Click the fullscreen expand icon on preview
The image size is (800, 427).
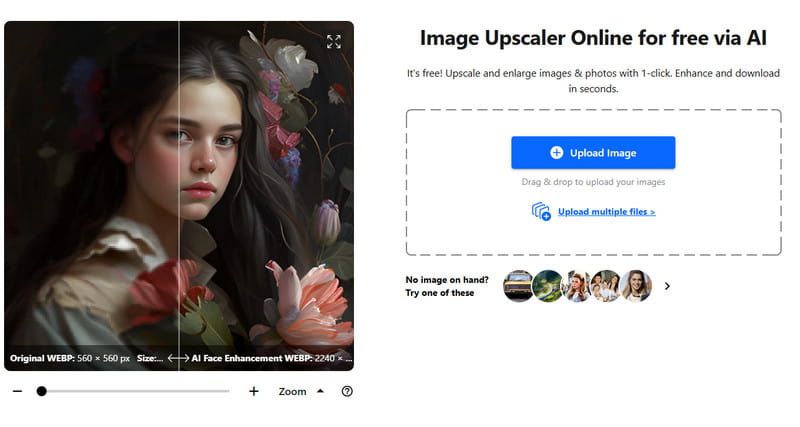click(x=334, y=41)
